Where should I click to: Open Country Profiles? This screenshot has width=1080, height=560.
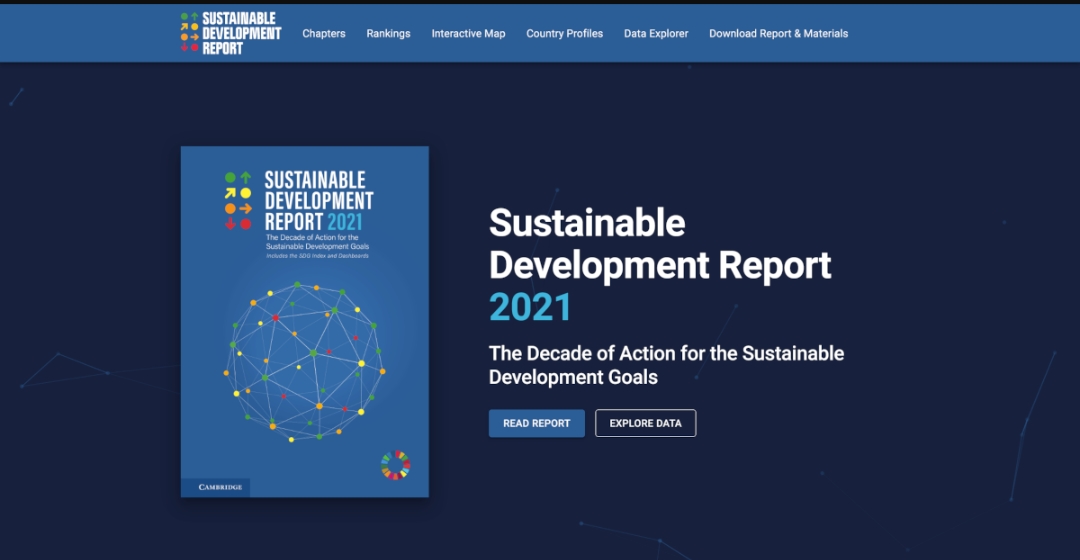click(564, 33)
